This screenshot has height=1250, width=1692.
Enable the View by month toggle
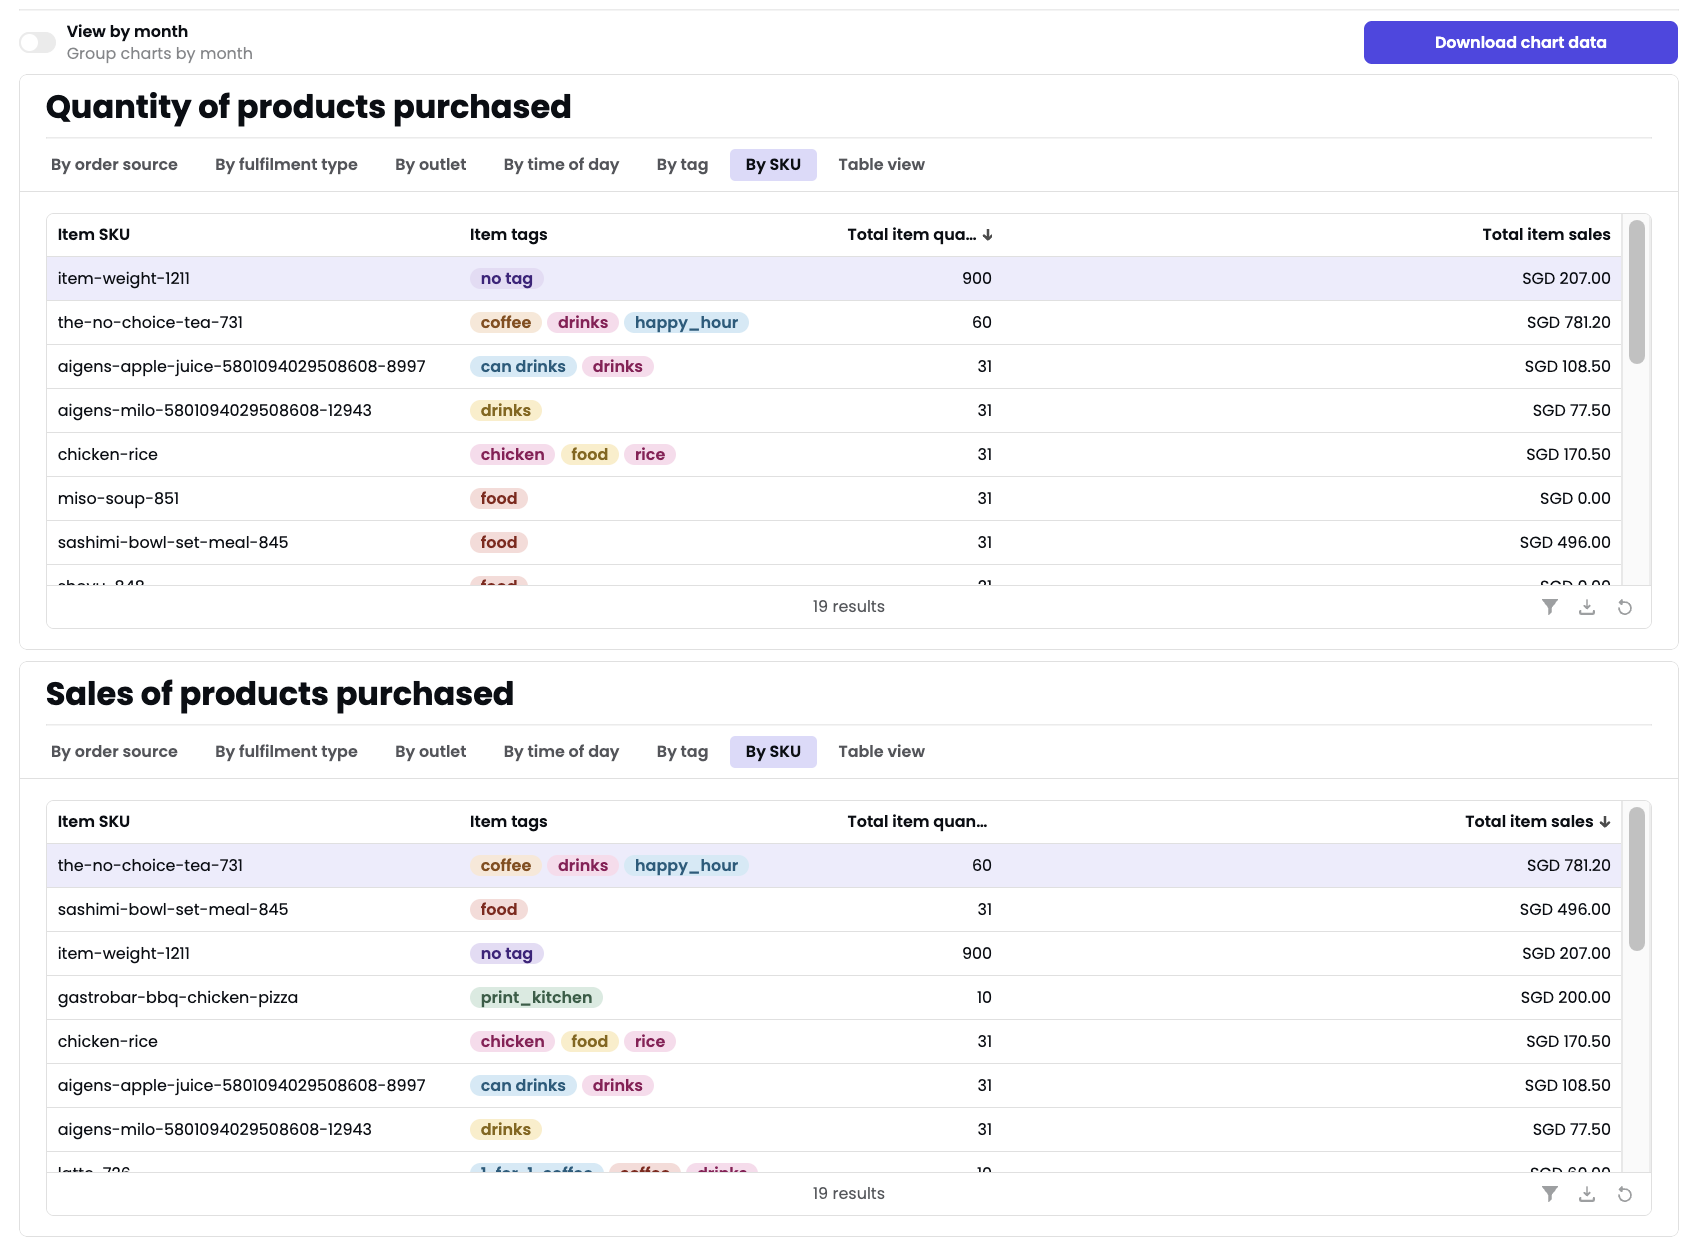(37, 42)
